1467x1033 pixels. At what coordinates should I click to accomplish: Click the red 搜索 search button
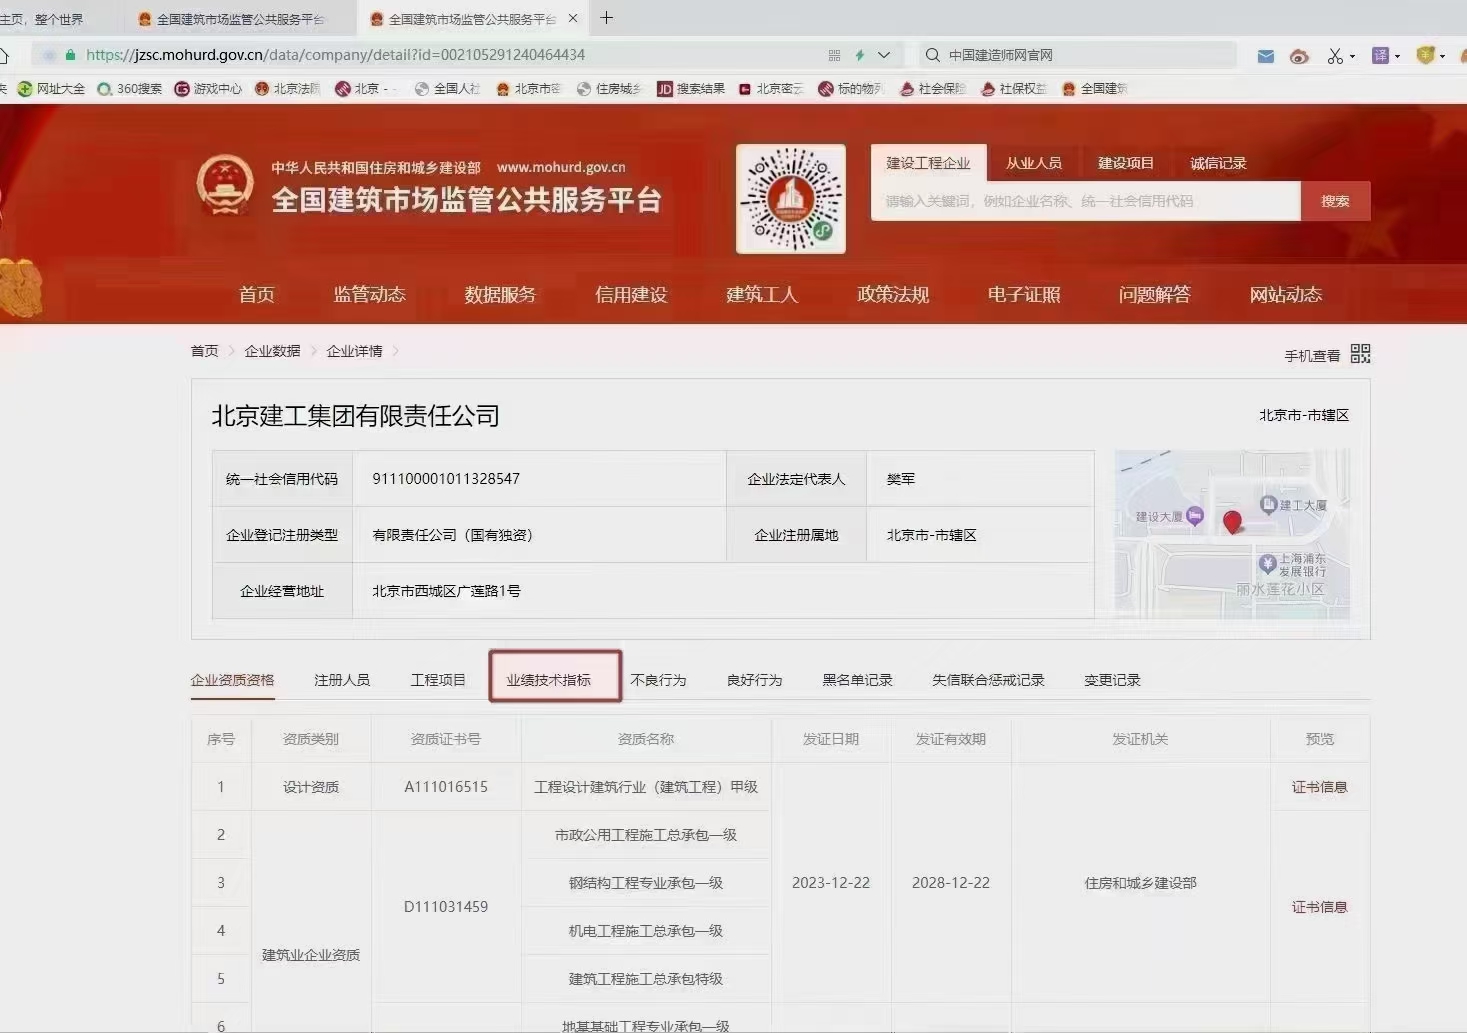[1334, 200]
